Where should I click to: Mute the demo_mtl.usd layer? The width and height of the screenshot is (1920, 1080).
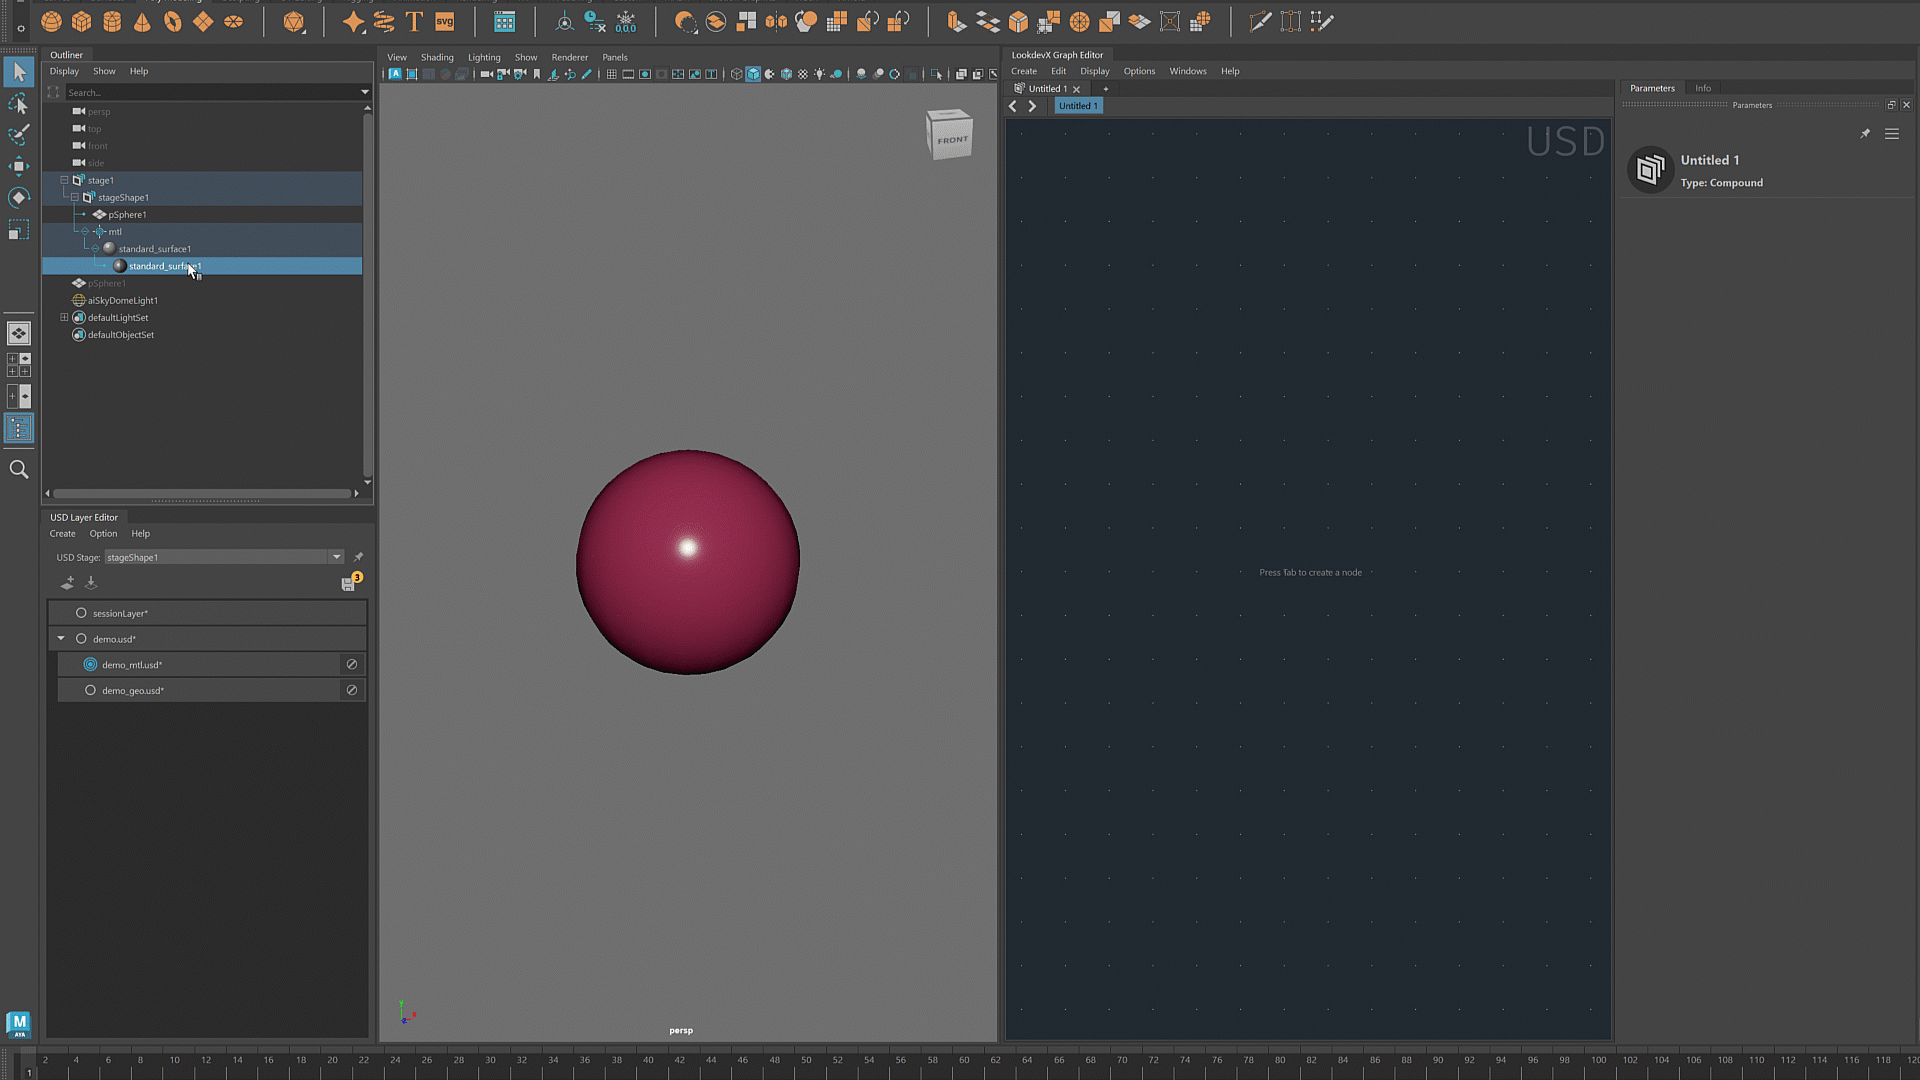352,665
